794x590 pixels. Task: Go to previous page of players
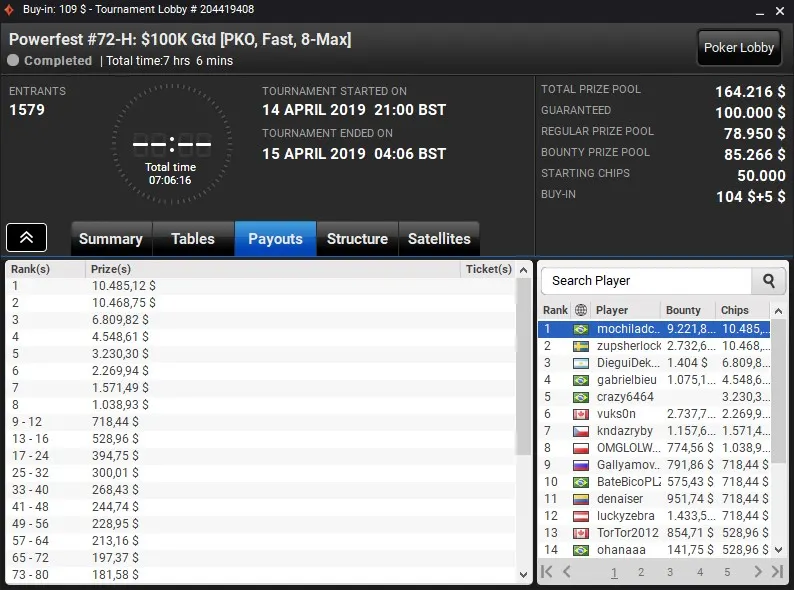567,572
